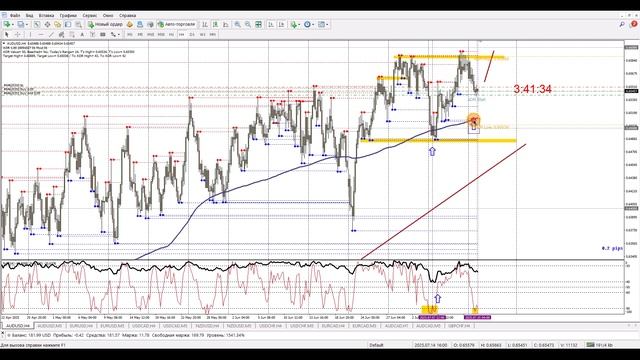Expand the Profiles dropdown arrow

click(x=27, y=24)
